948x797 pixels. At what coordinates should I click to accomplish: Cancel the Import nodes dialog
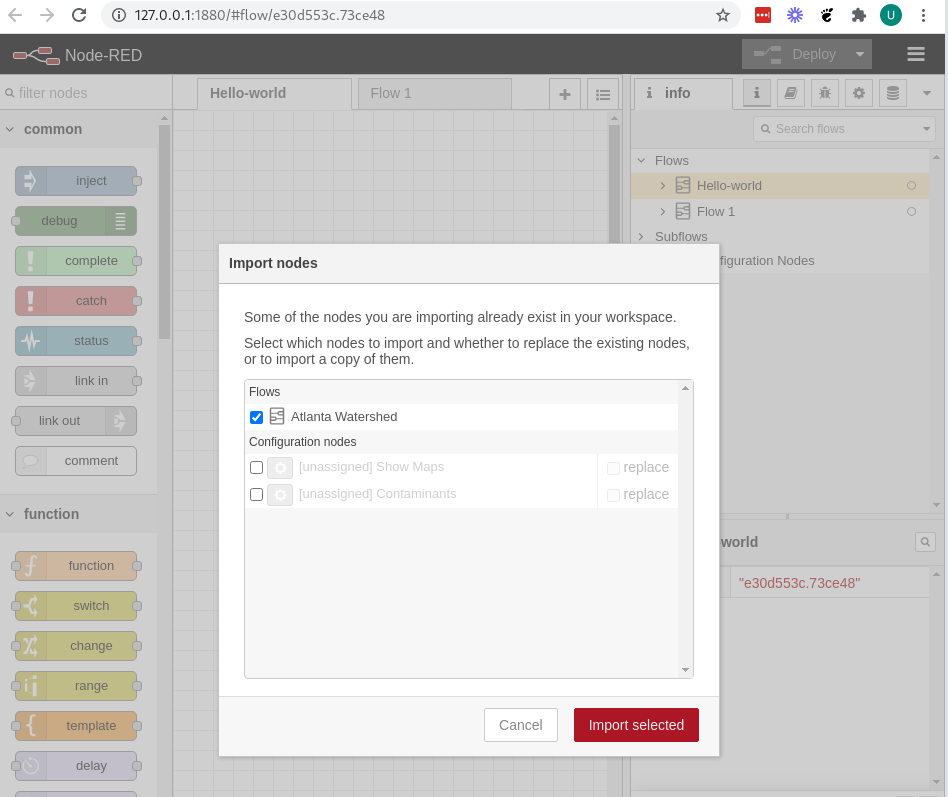point(520,725)
